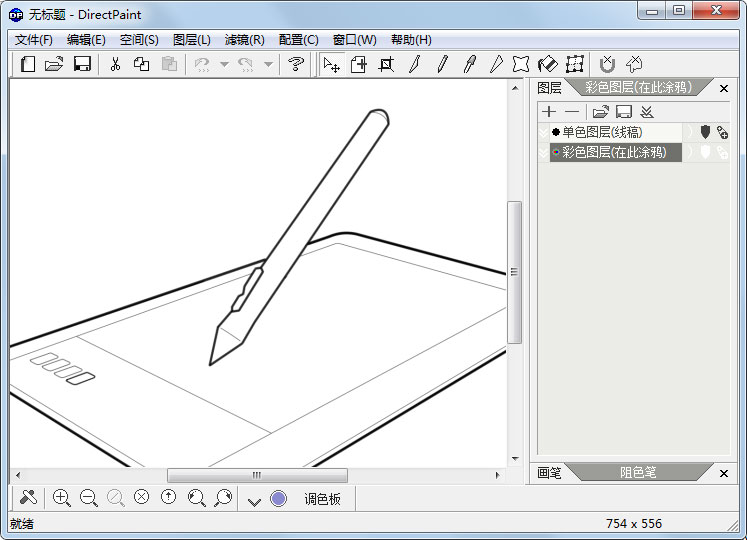Open the 滤镜(R) menu

pos(244,40)
